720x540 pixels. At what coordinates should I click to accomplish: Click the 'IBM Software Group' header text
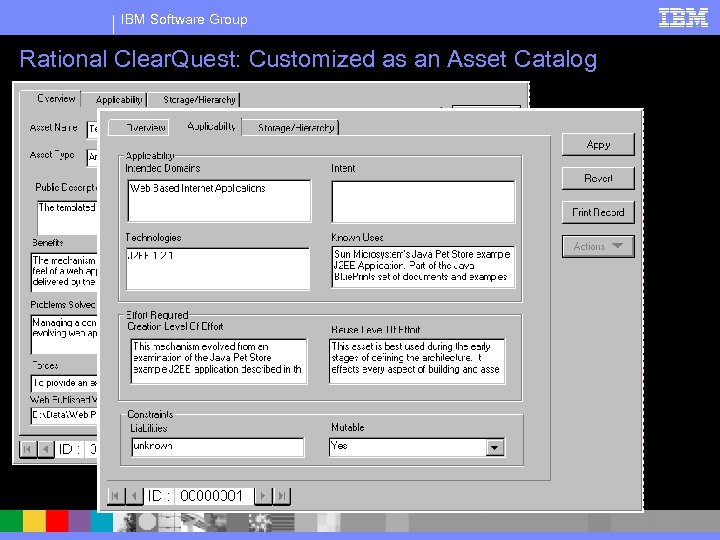[x=184, y=19]
